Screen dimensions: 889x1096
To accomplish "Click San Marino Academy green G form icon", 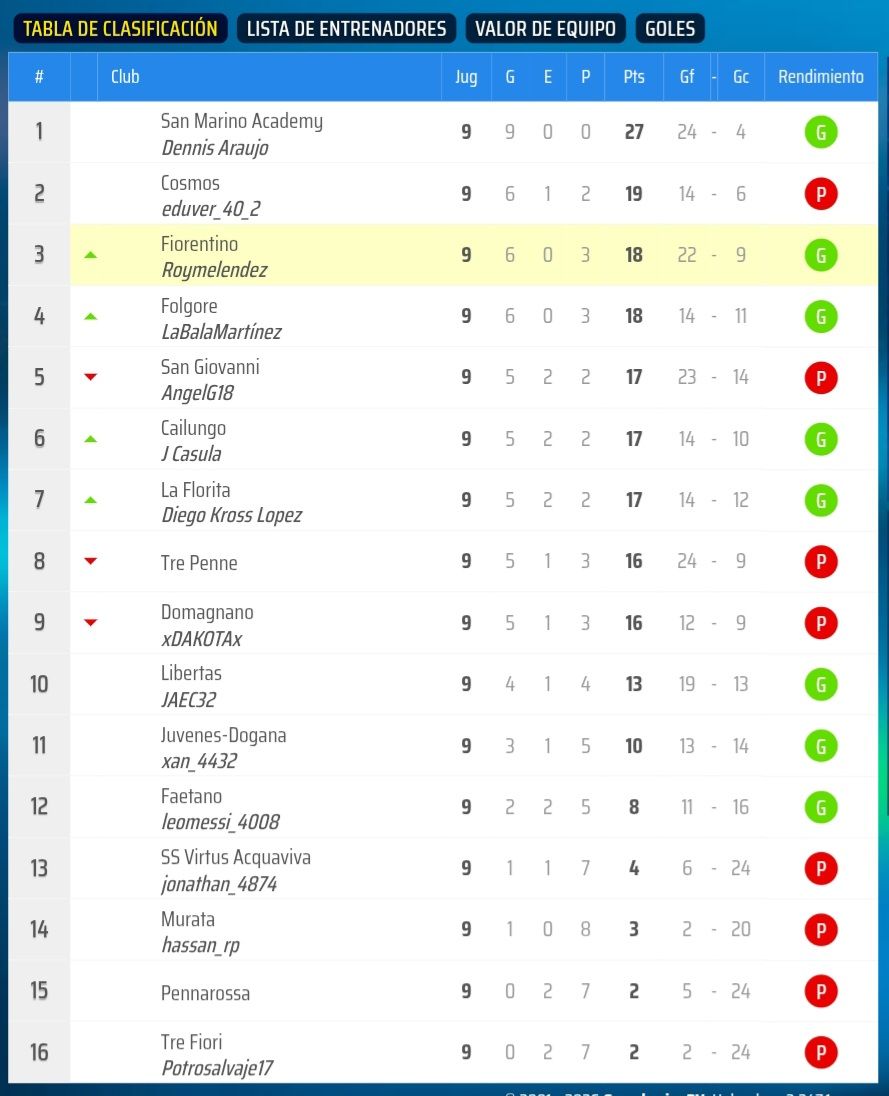I will [x=821, y=132].
